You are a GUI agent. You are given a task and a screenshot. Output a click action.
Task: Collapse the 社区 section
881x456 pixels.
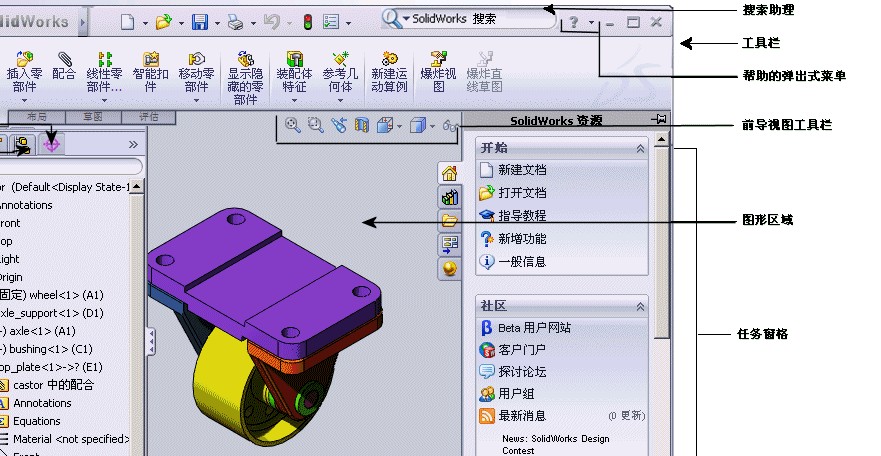640,306
